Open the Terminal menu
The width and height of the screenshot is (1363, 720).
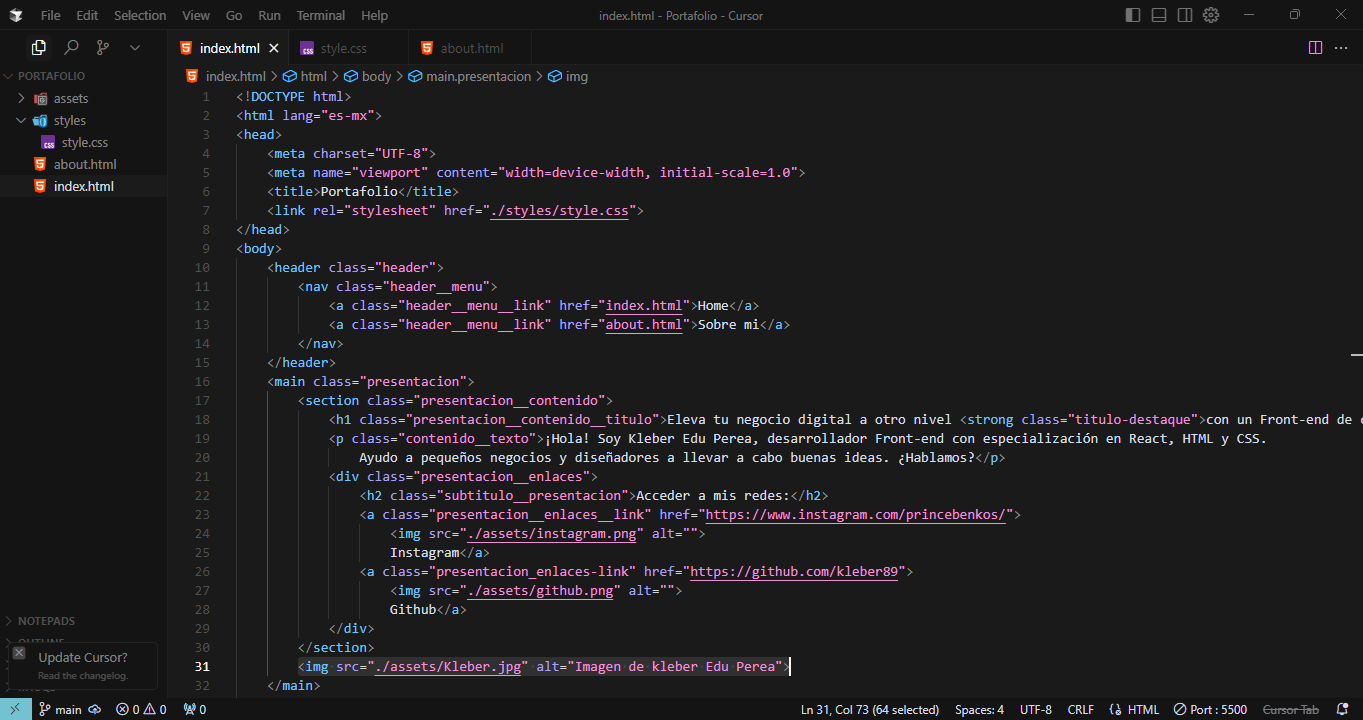tap(321, 15)
